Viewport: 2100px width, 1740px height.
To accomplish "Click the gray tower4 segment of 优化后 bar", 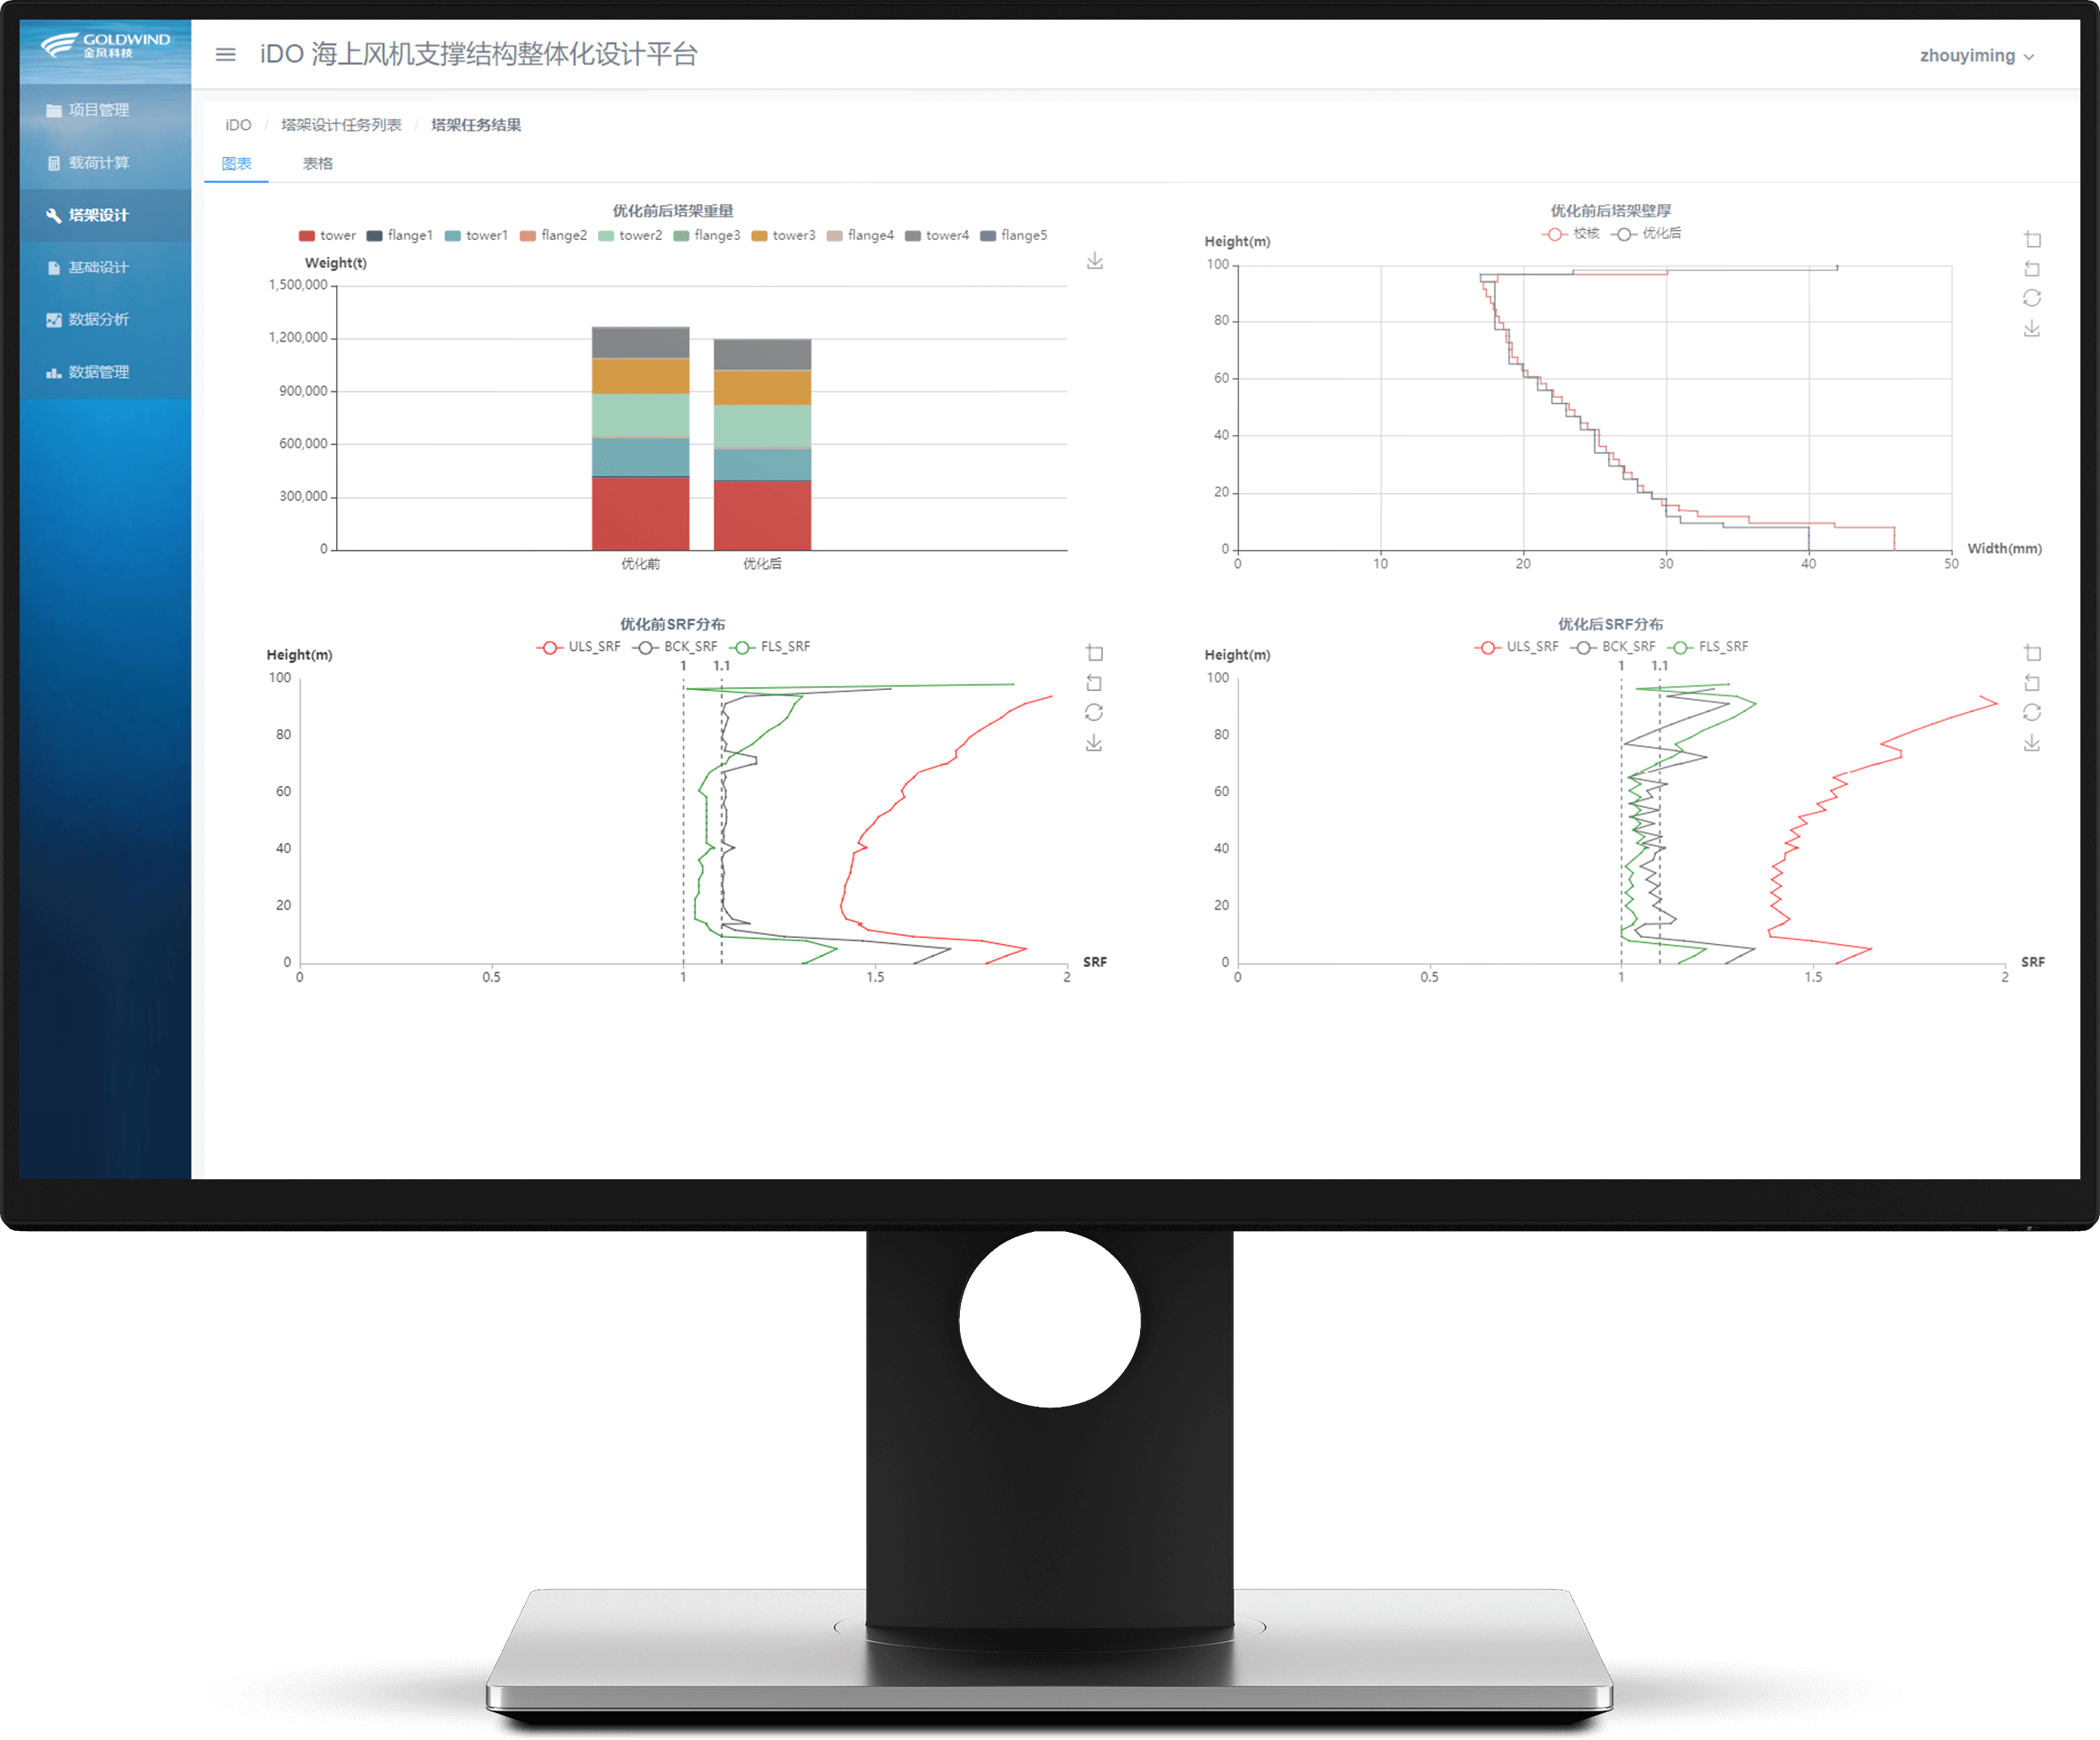I will click(x=763, y=356).
